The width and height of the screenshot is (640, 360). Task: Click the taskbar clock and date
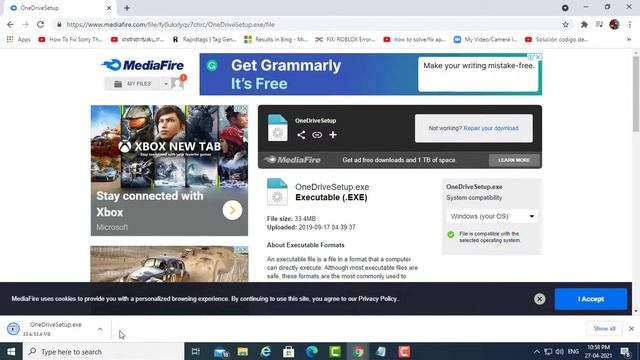[598, 351]
